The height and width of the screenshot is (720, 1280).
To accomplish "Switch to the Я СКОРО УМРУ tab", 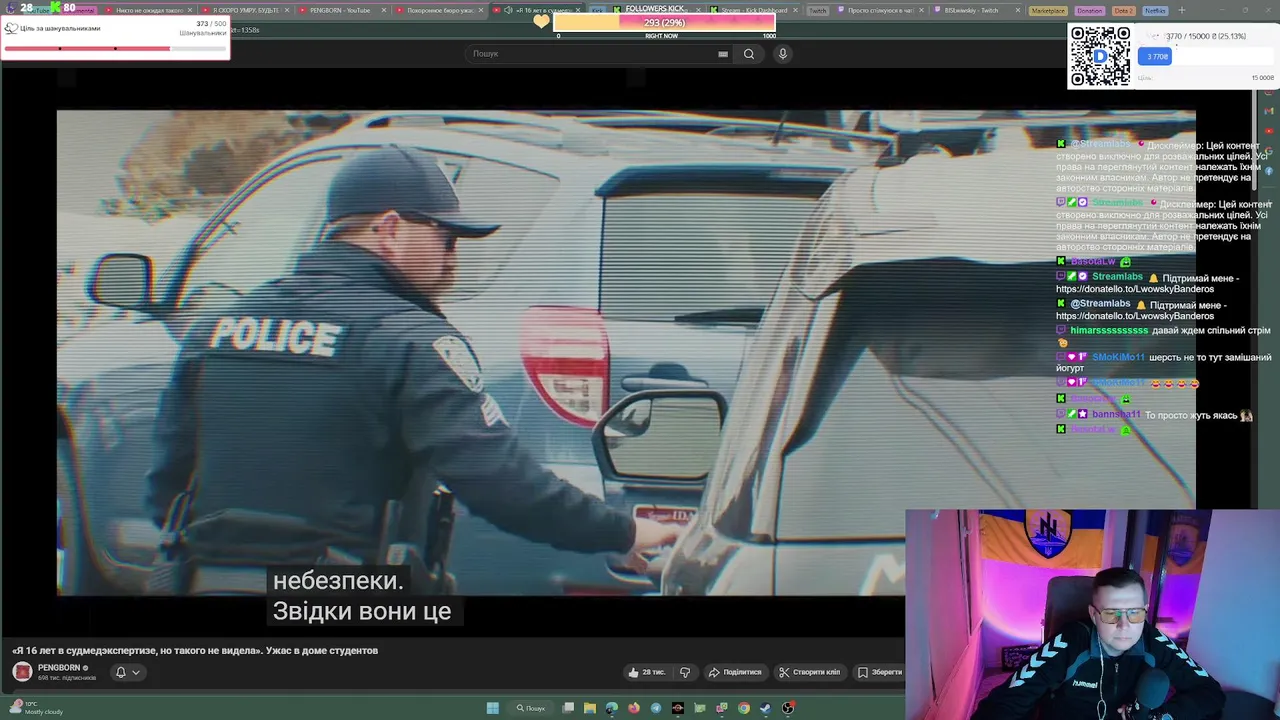I will click(245, 10).
